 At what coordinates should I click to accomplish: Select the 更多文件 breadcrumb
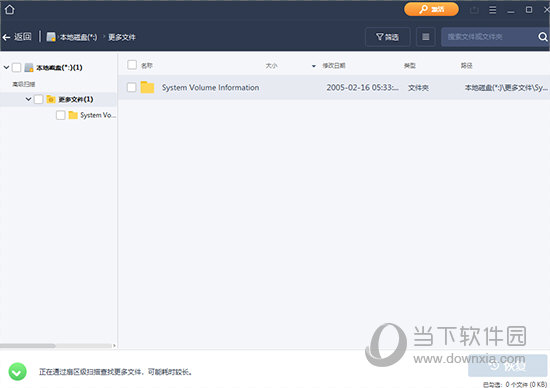[x=122, y=37]
